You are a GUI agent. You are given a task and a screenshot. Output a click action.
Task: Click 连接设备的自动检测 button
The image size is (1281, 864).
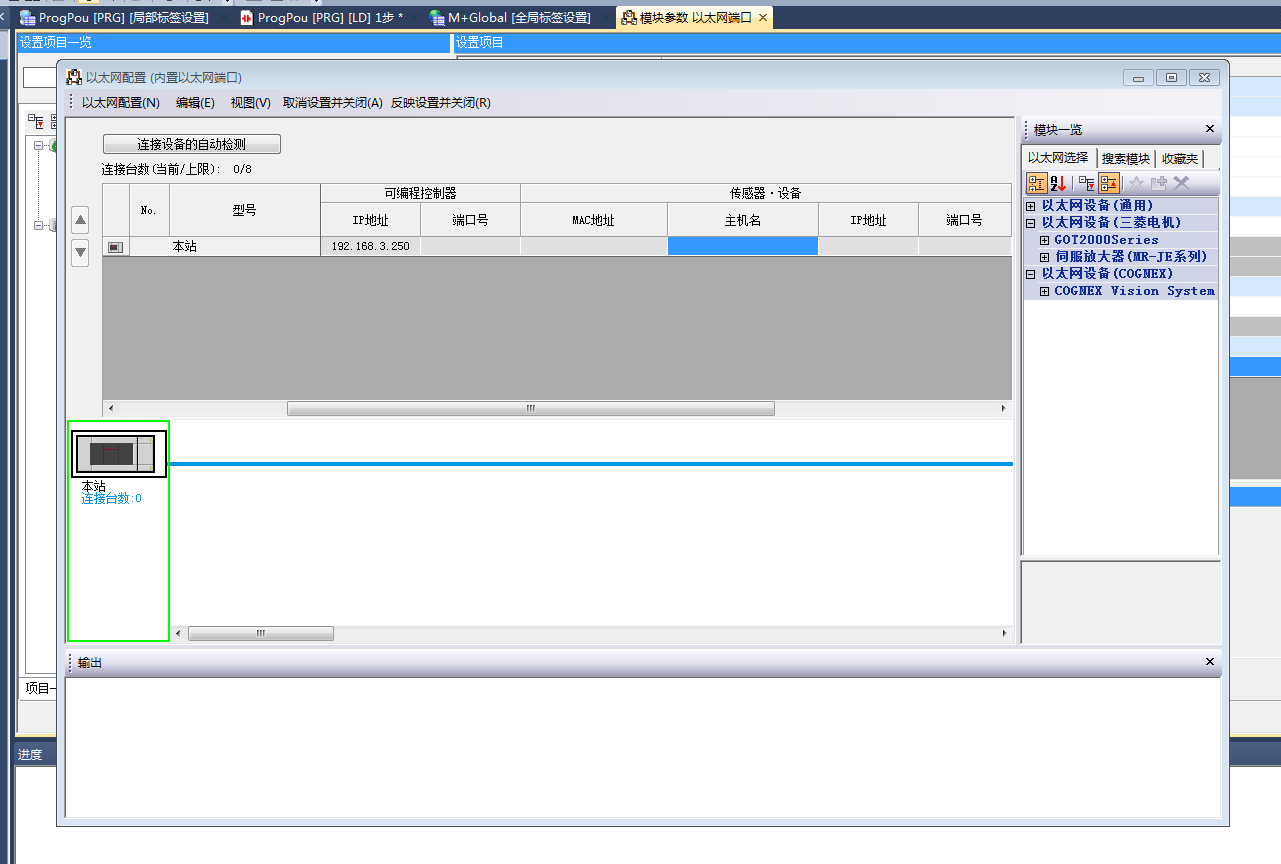[x=192, y=144]
